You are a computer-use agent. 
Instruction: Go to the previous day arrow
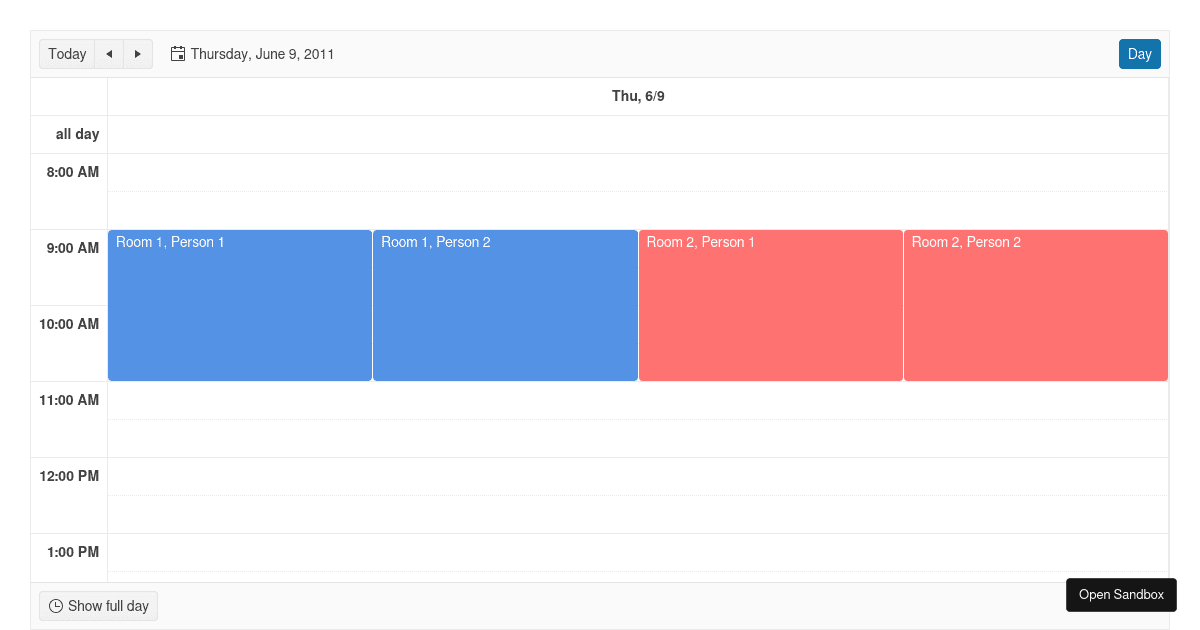(109, 54)
